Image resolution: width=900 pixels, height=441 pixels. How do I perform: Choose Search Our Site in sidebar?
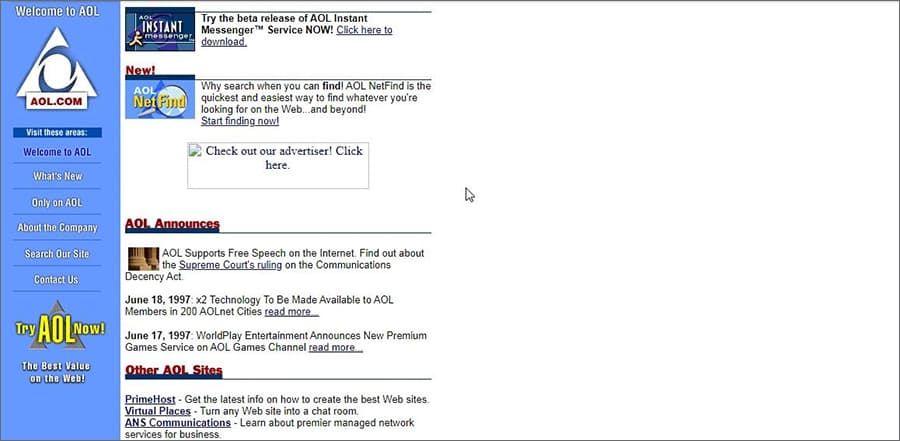tap(57, 254)
